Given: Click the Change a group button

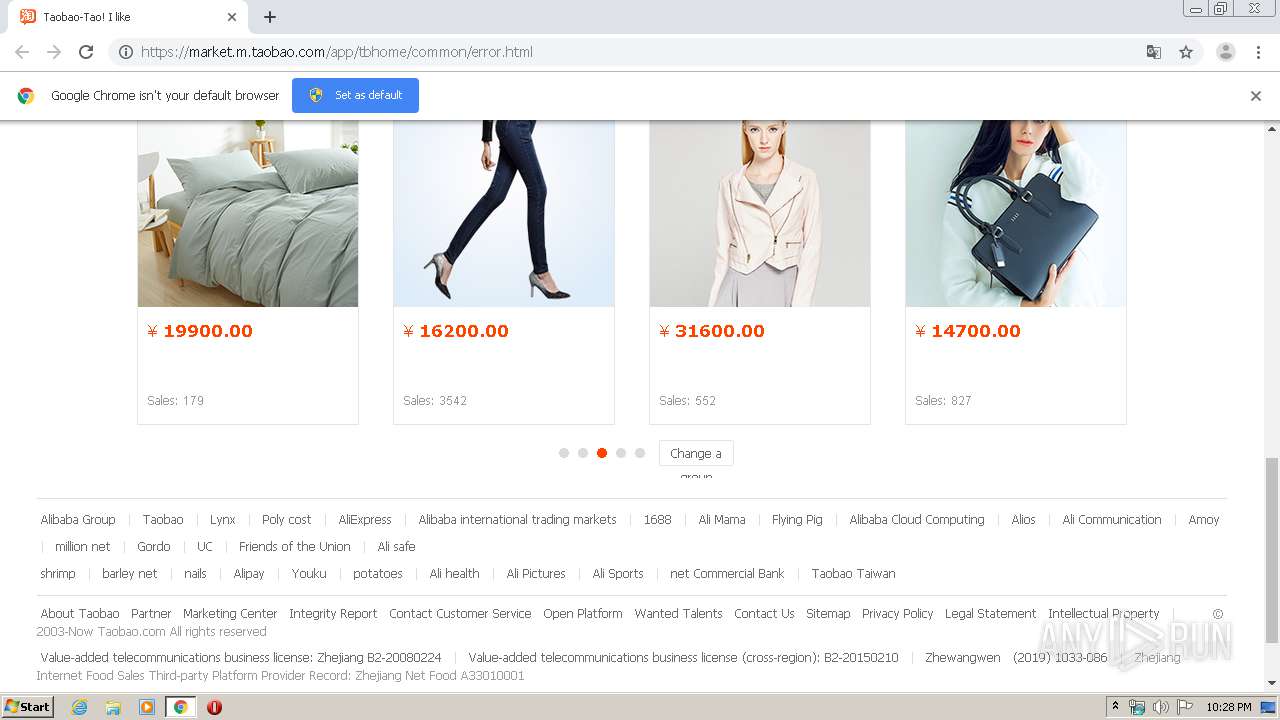Looking at the screenshot, I should click(x=696, y=453).
